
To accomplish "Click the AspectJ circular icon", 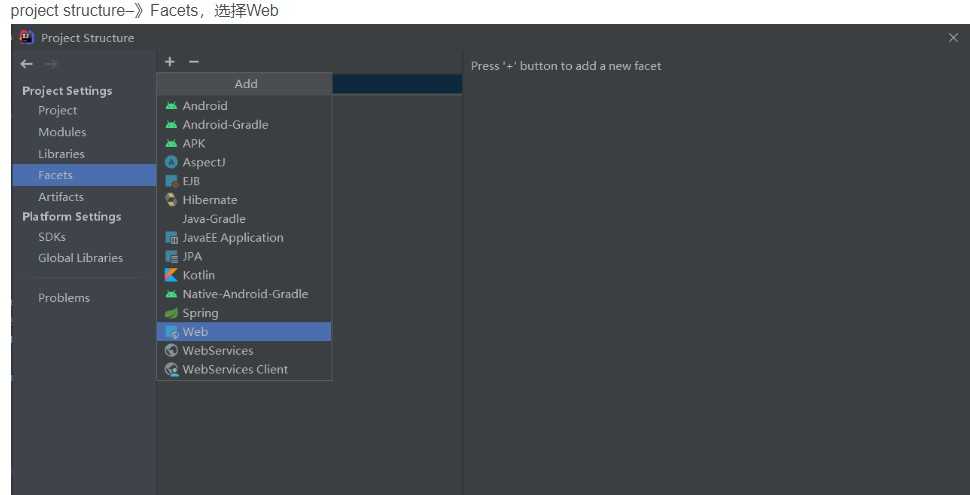I will point(171,162).
